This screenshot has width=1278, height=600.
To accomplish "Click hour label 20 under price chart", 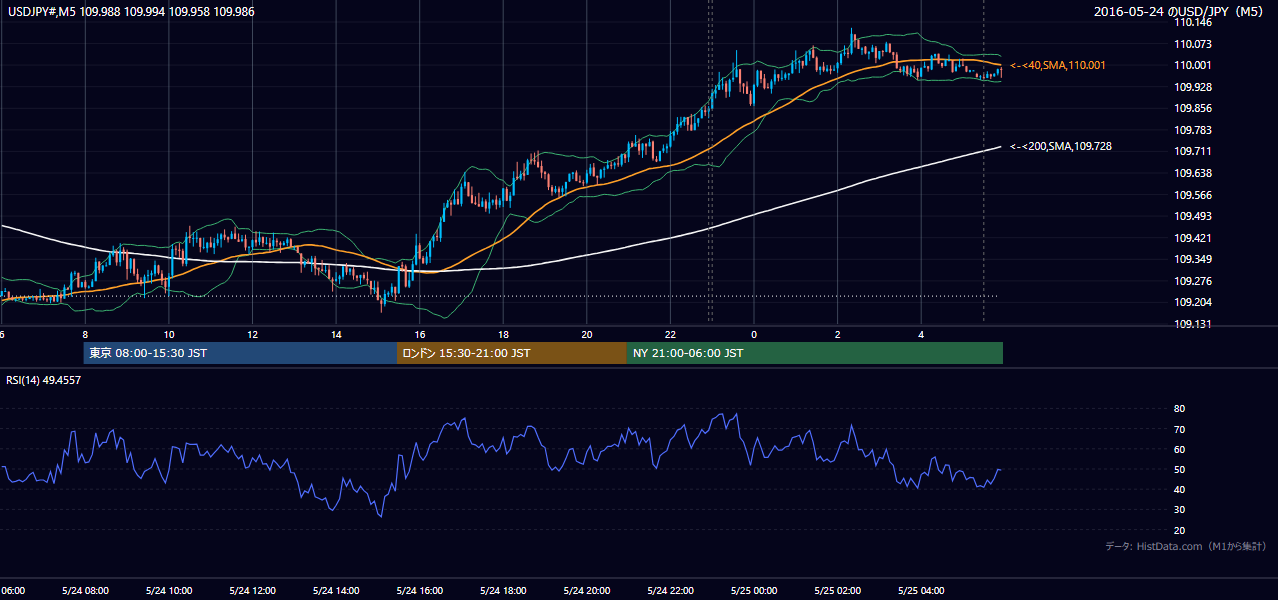I will click(586, 334).
